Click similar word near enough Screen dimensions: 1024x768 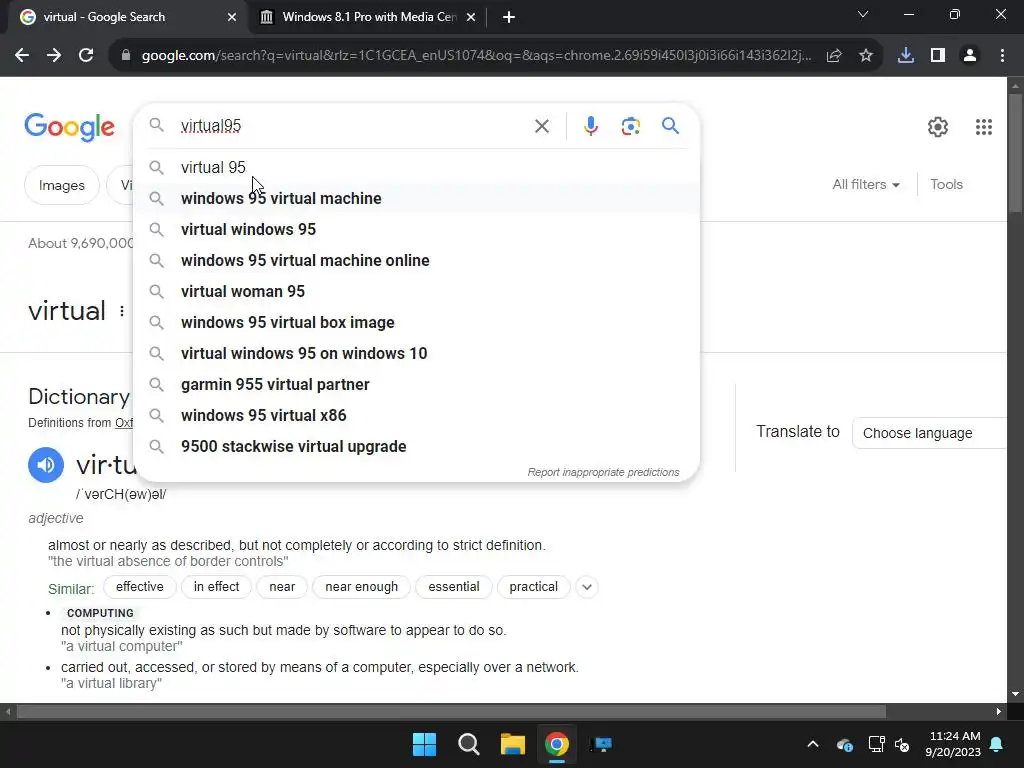361,586
